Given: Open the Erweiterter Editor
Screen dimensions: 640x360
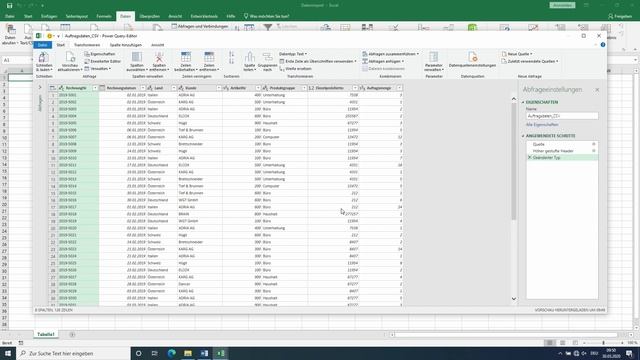Looking at the screenshot, I should (x=102, y=61).
